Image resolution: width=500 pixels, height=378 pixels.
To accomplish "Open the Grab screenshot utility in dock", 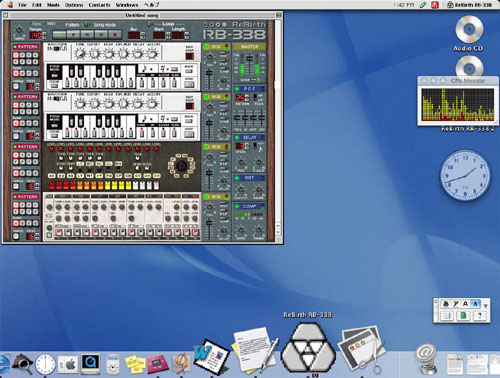I will [x=362, y=349].
